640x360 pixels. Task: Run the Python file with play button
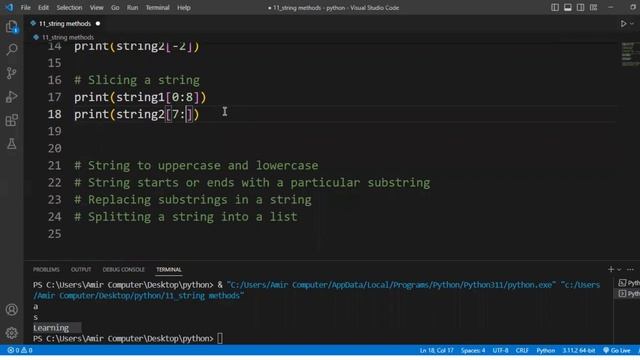click(x=623, y=24)
